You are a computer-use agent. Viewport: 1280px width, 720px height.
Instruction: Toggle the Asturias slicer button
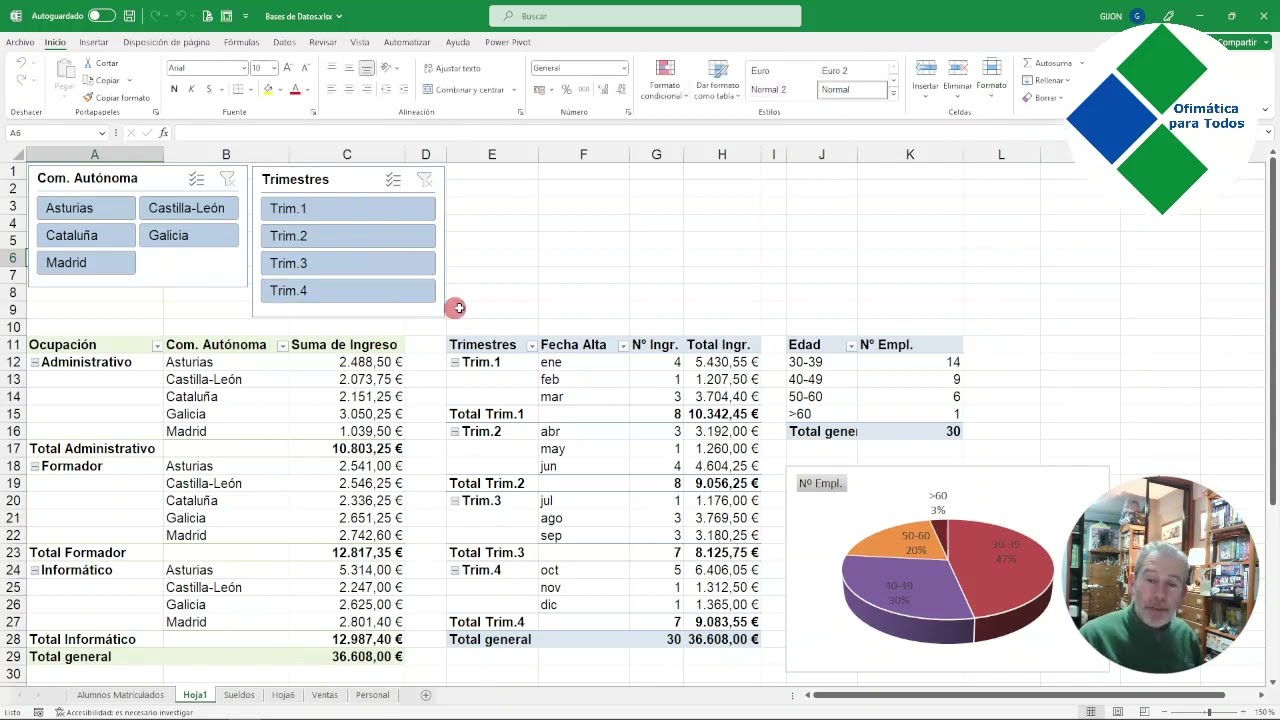tap(87, 208)
